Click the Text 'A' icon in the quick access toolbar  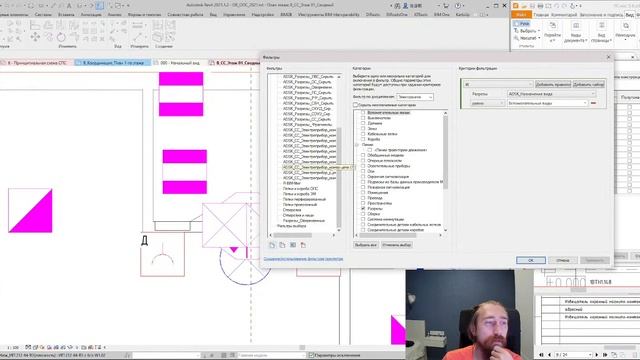pyautogui.click(x=69, y=6)
